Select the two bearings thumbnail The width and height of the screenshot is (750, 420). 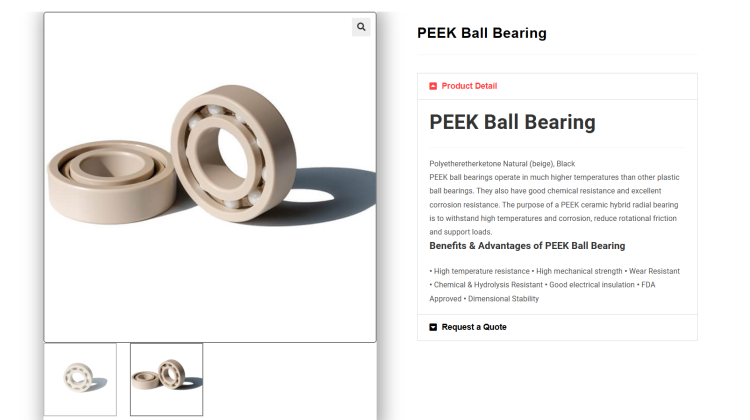point(166,379)
